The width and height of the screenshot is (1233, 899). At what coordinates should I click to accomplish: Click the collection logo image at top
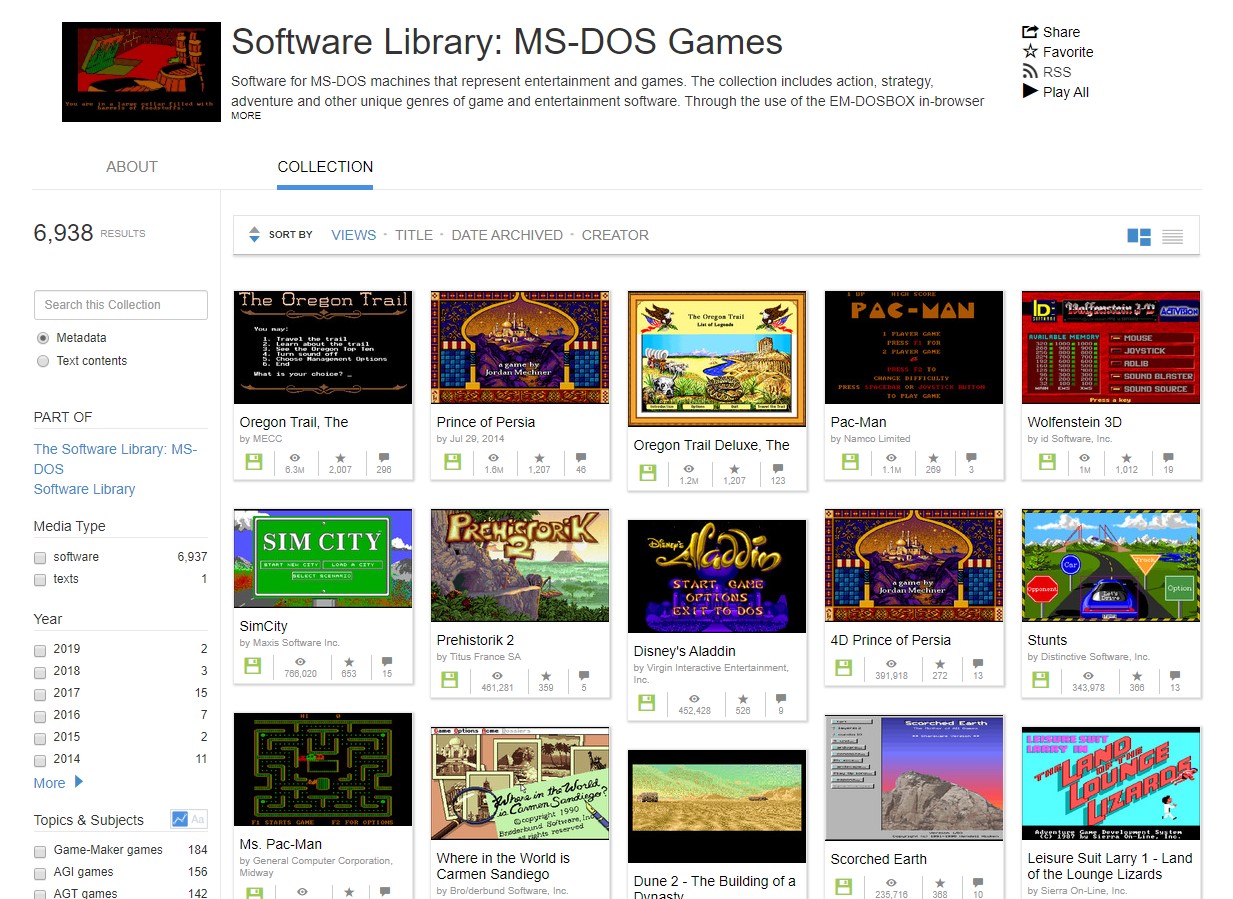pos(141,72)
